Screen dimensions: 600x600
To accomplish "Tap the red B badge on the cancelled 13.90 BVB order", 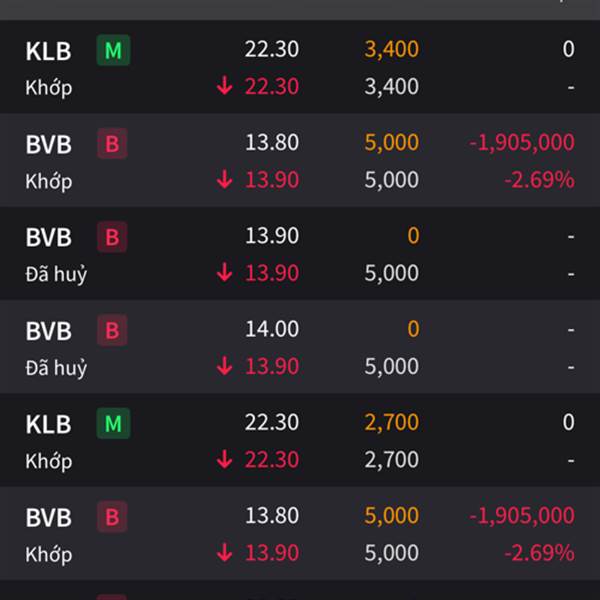I will pos(112,237).
